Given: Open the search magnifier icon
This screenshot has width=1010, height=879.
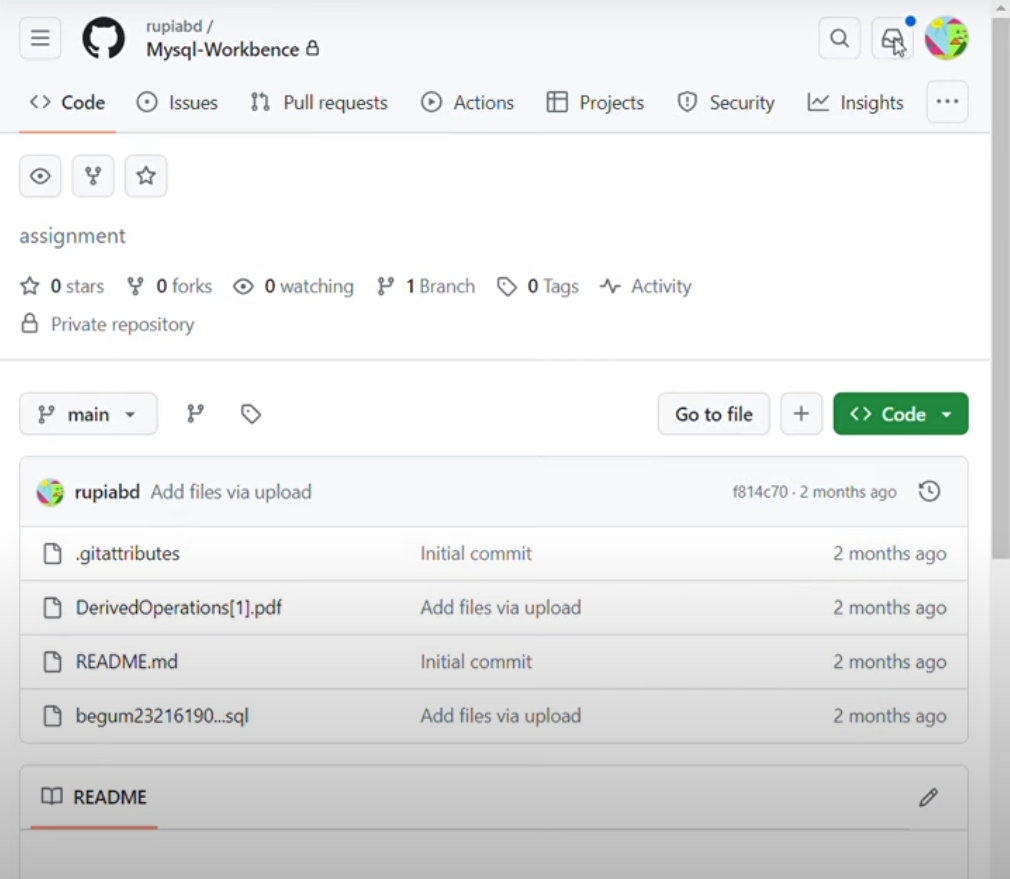Looking at the screenshot, I should pyautogui.click(x=839, y=38).
